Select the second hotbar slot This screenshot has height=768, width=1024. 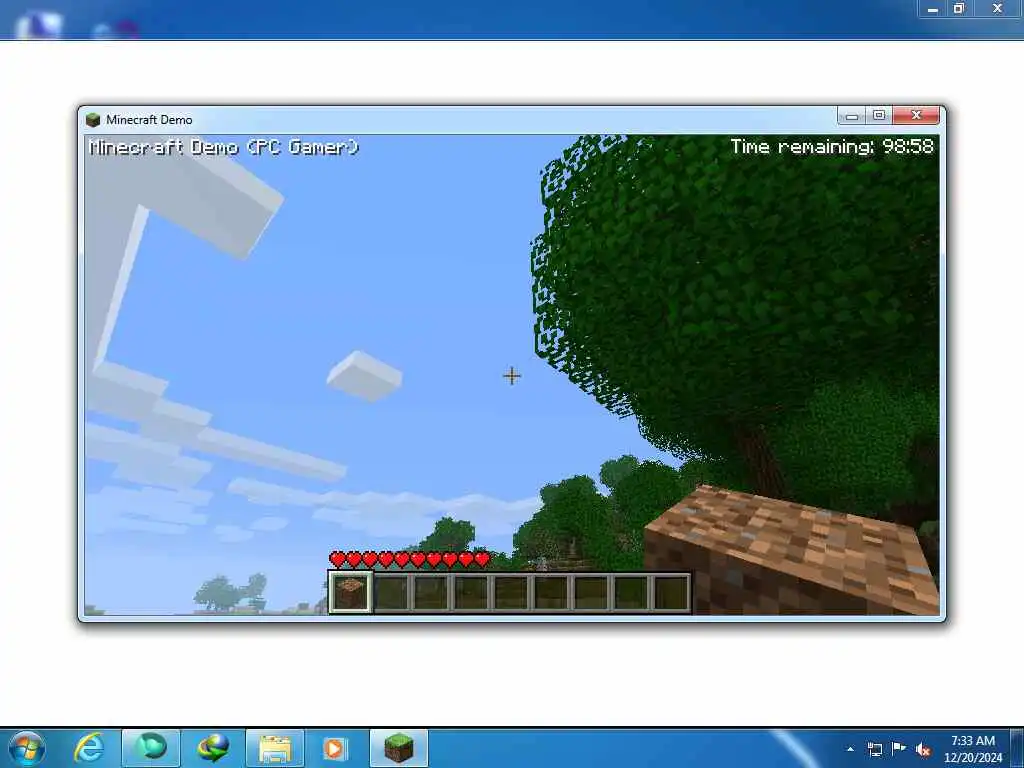click(x=391, y=593)
